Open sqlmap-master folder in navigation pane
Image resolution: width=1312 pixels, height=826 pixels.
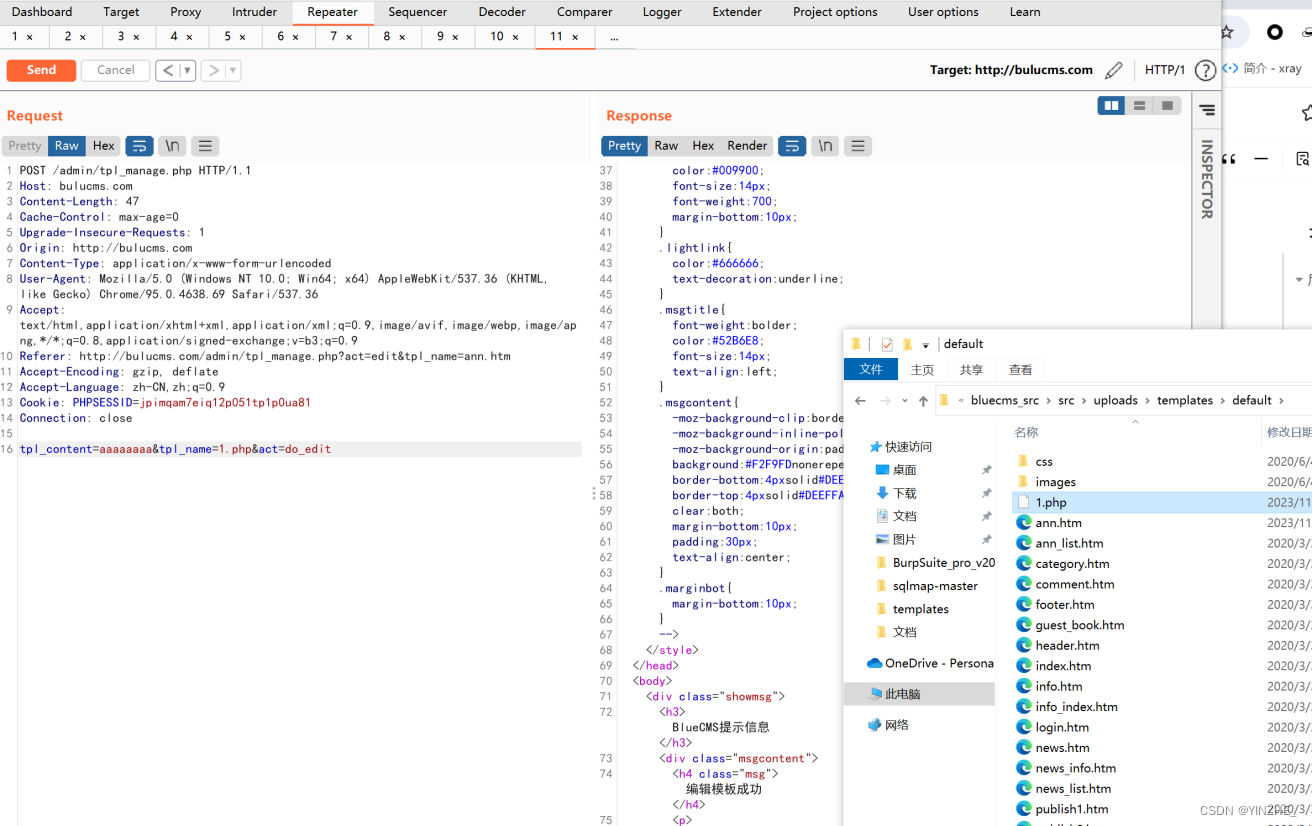point(927,586)
